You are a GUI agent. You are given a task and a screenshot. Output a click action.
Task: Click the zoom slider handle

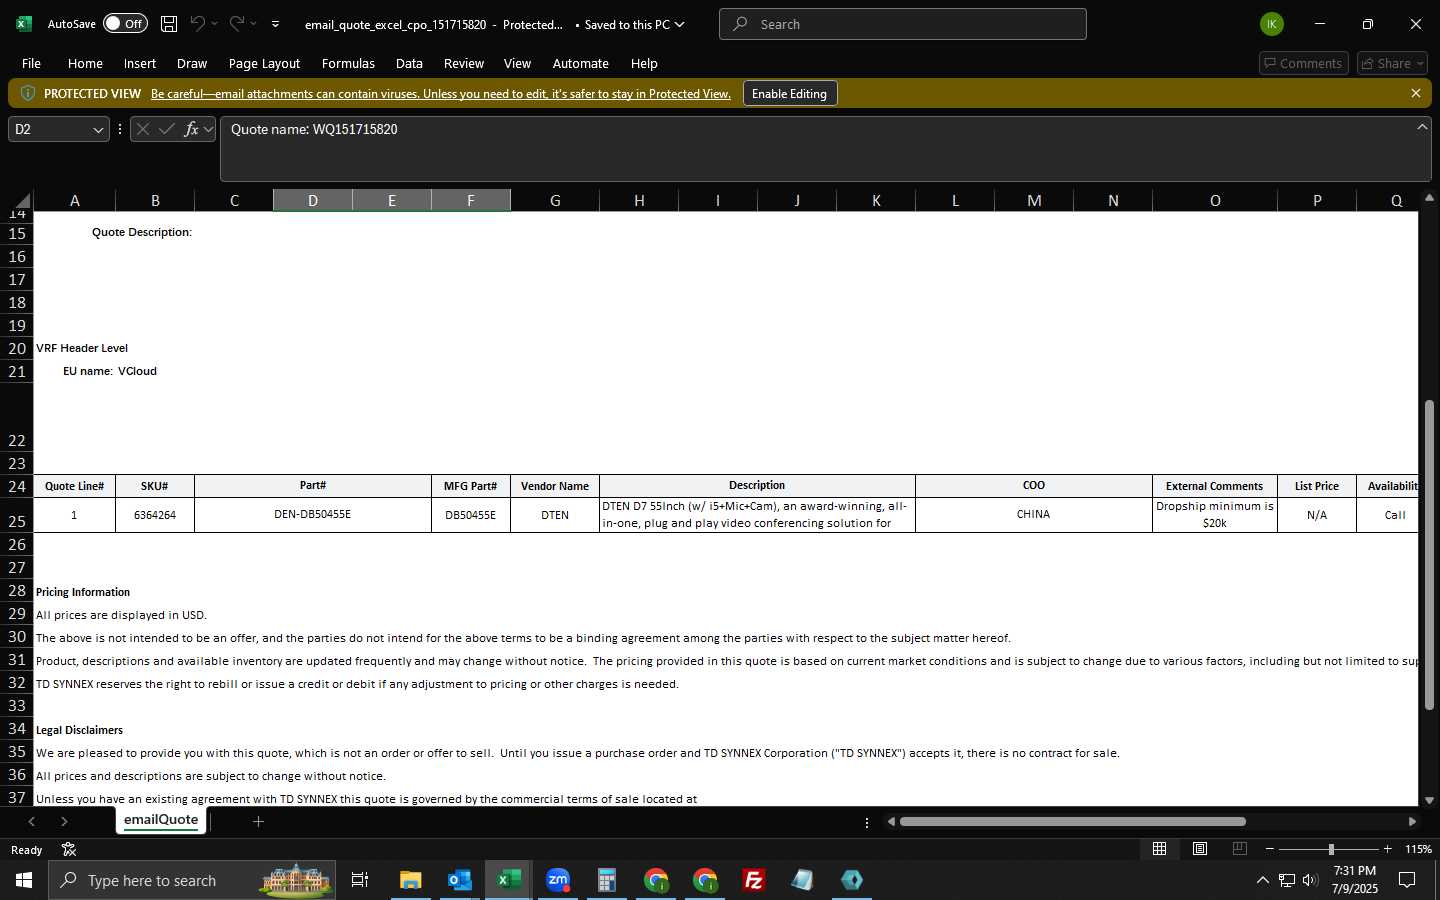(x=1330, y=849)
